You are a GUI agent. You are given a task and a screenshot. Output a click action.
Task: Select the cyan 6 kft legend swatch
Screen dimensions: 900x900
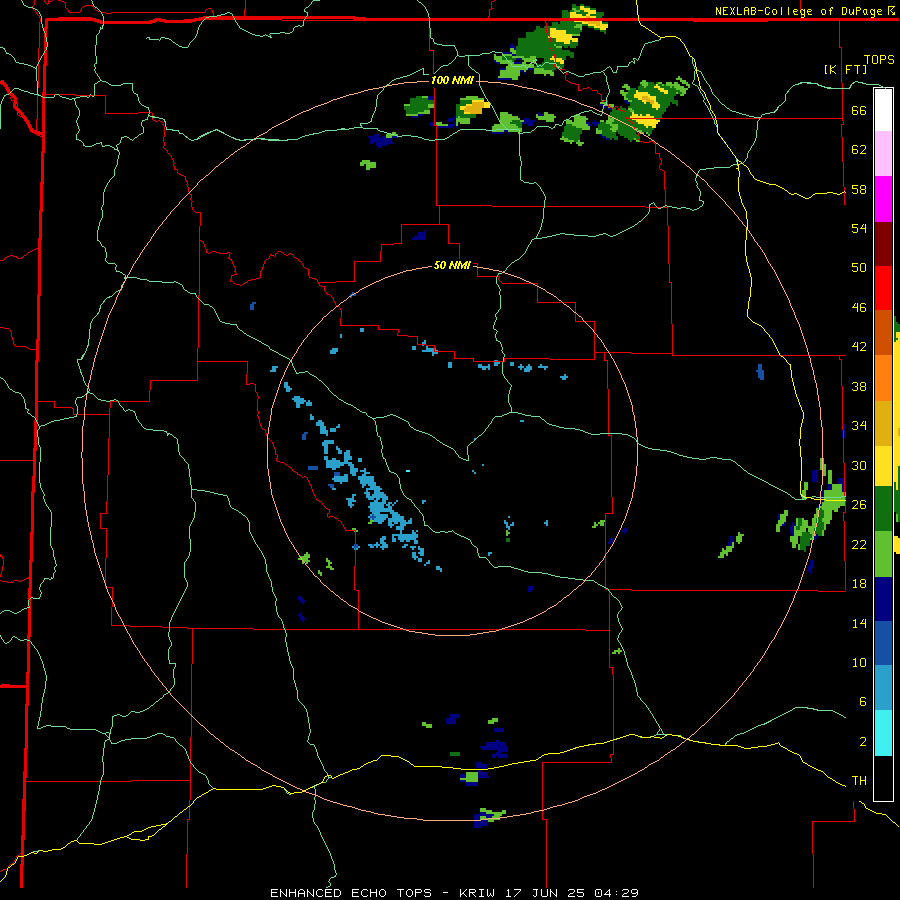[883, 733]
